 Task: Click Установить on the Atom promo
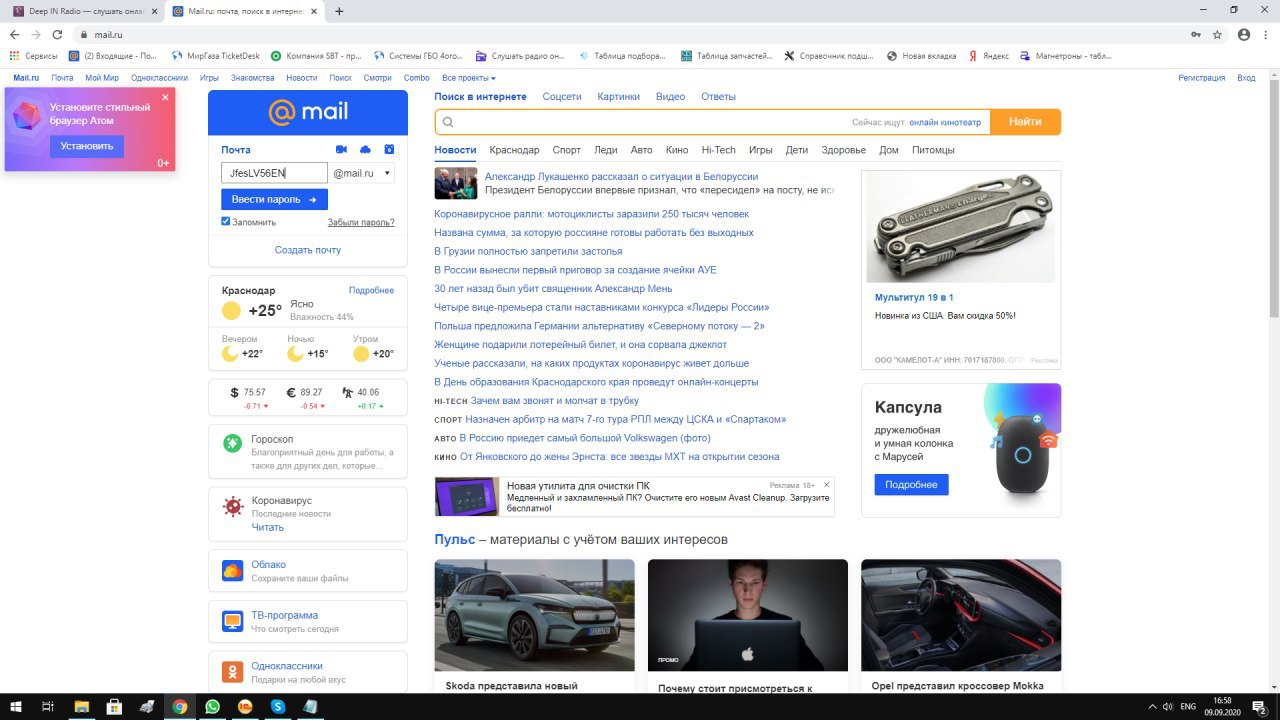(x=87, y=146)
